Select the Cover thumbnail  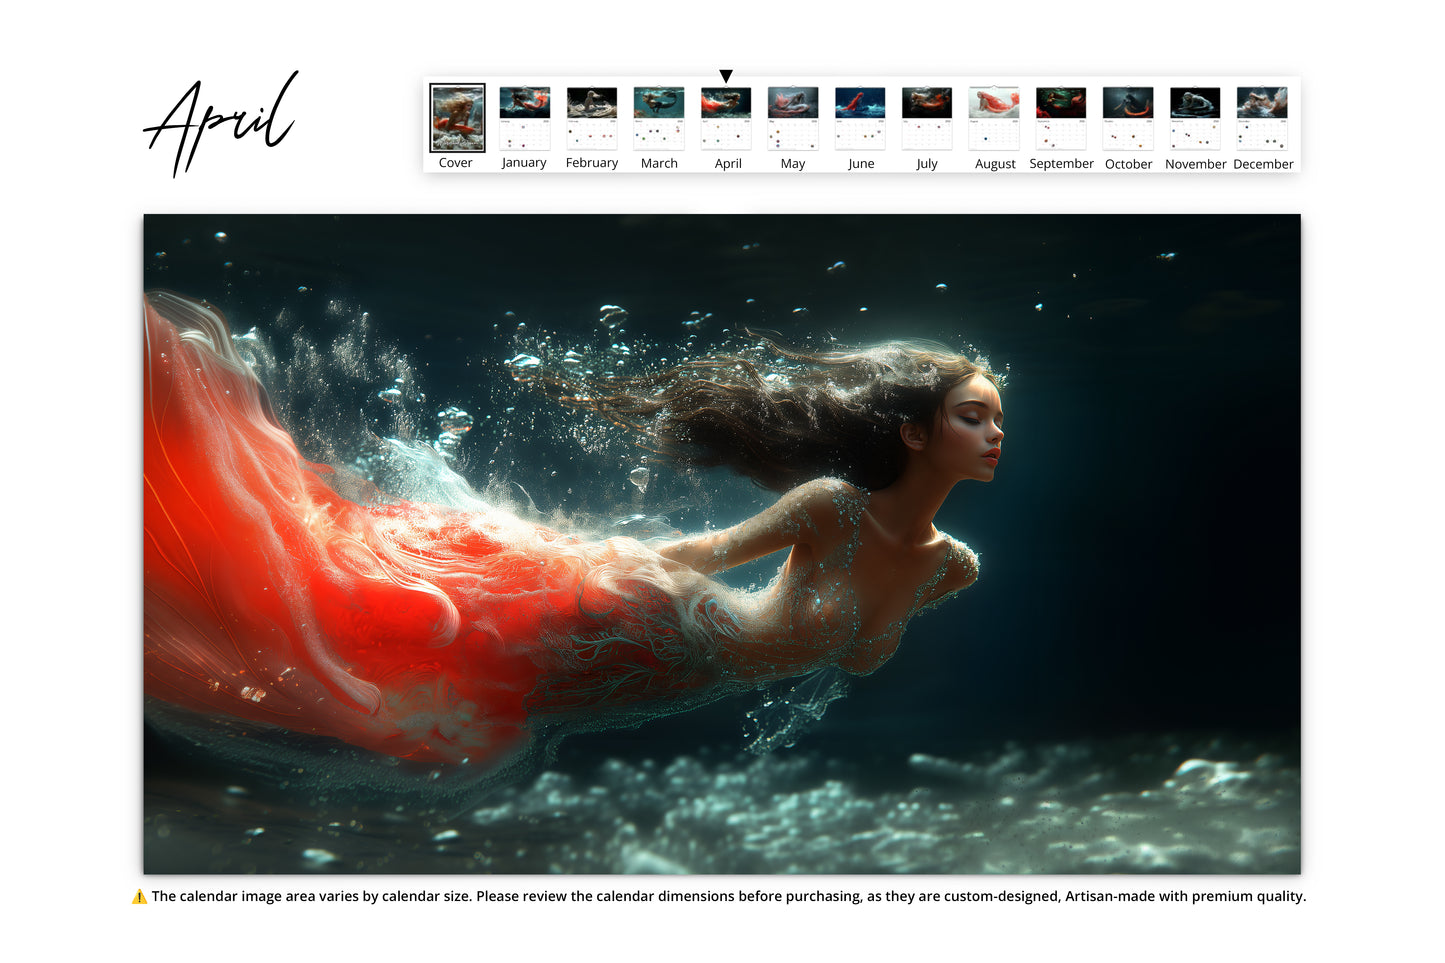457,118
